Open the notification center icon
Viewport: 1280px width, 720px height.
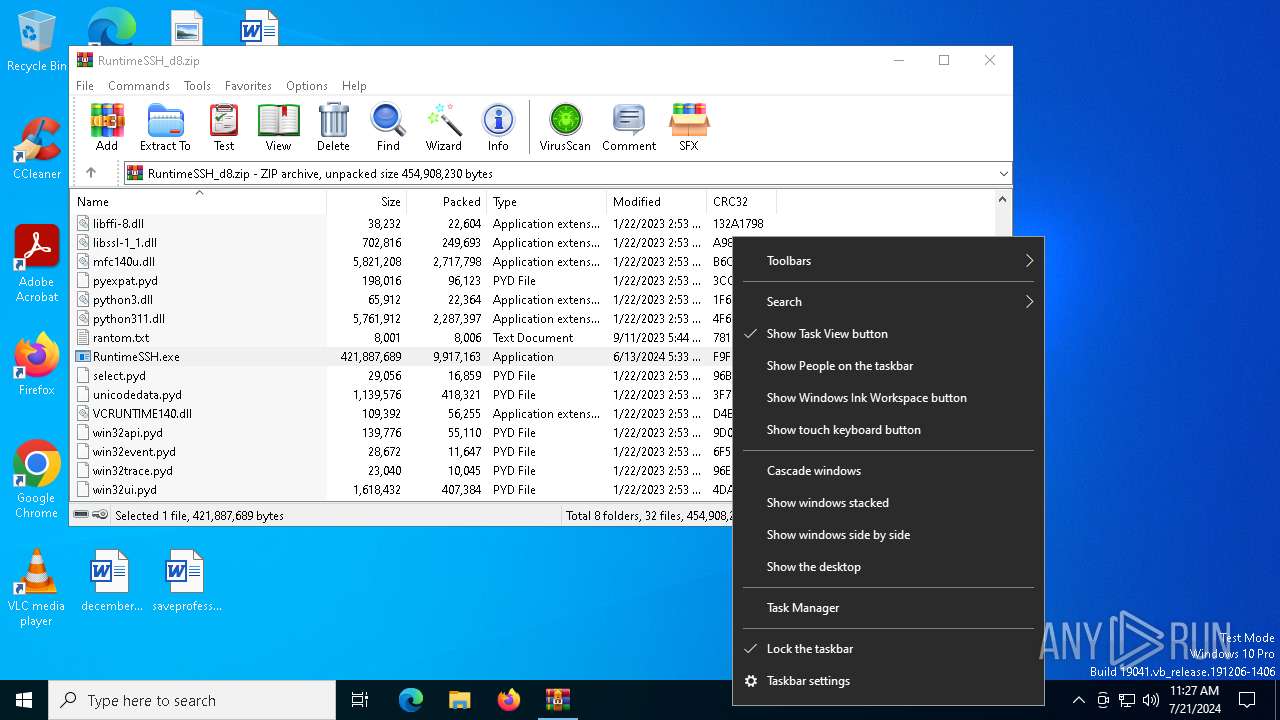pos(1247,700)
